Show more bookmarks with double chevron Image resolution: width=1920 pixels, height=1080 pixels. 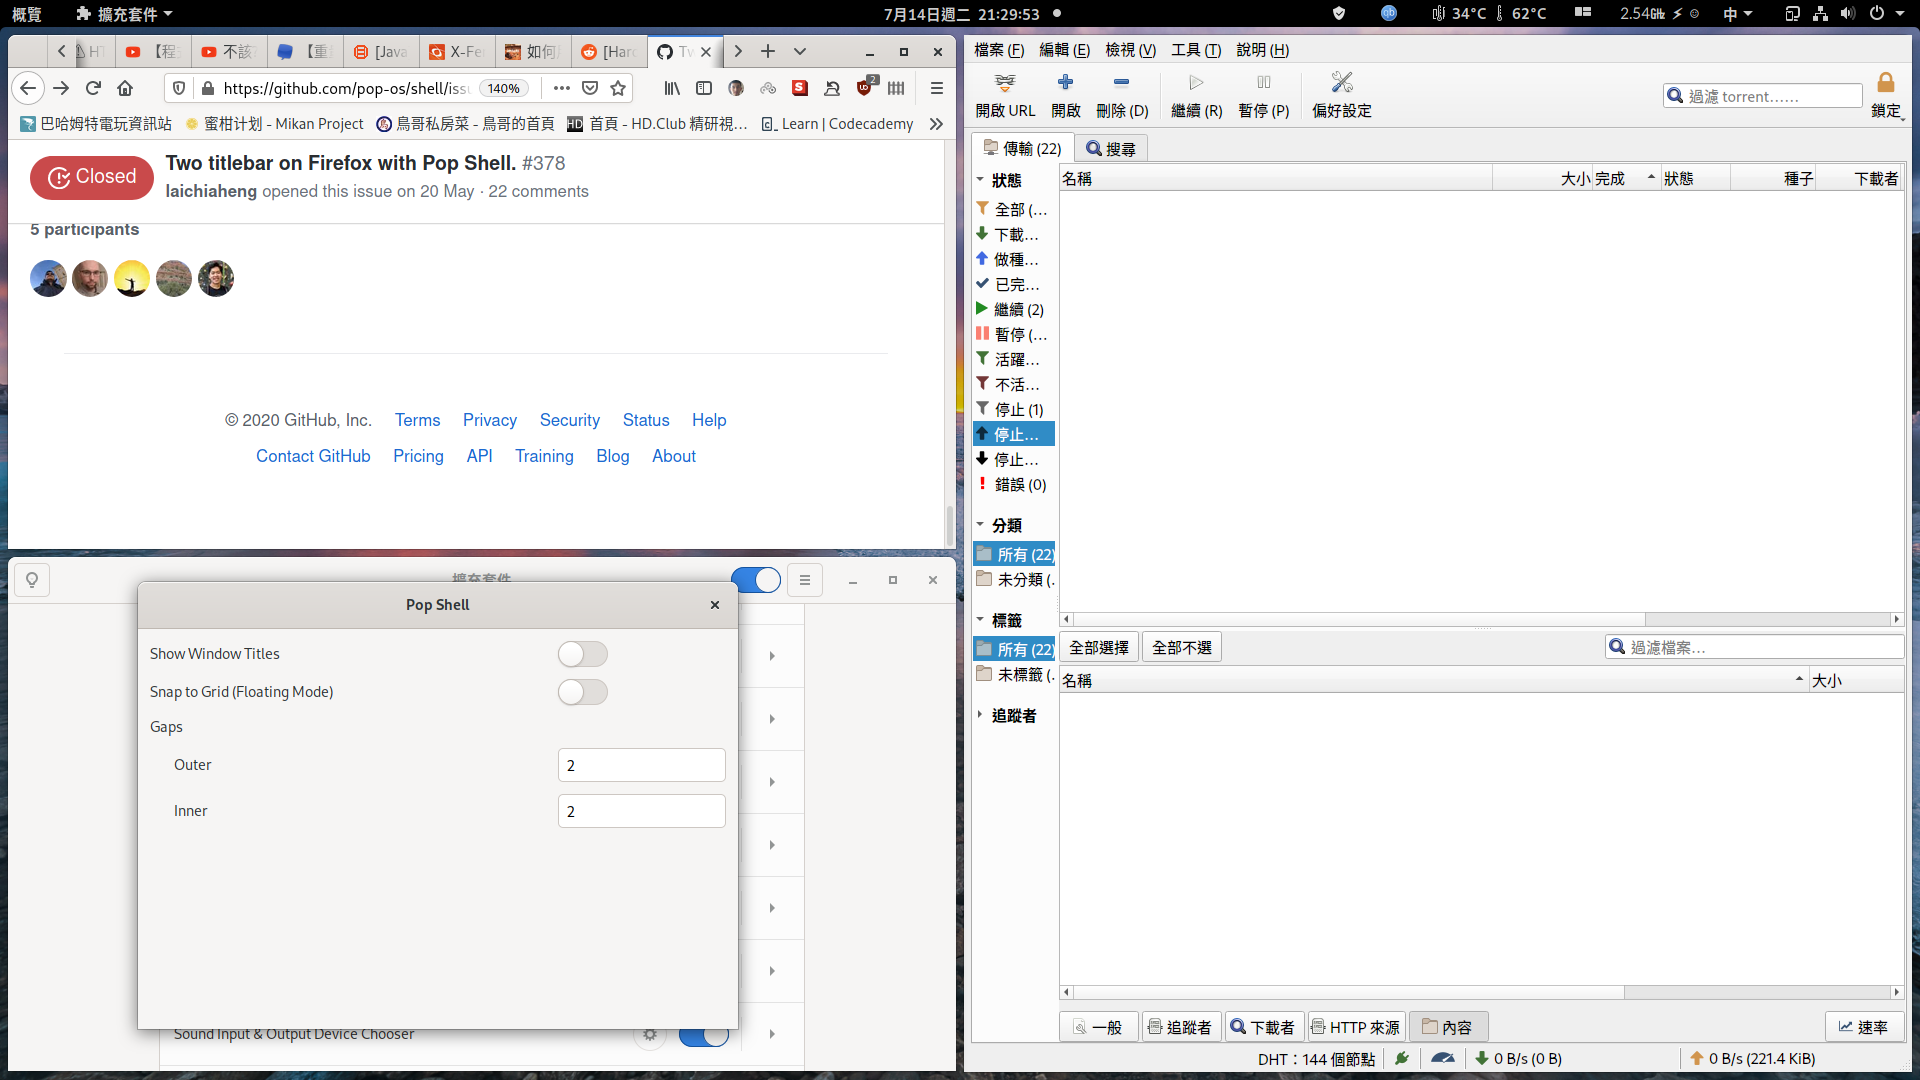point(936,124)
